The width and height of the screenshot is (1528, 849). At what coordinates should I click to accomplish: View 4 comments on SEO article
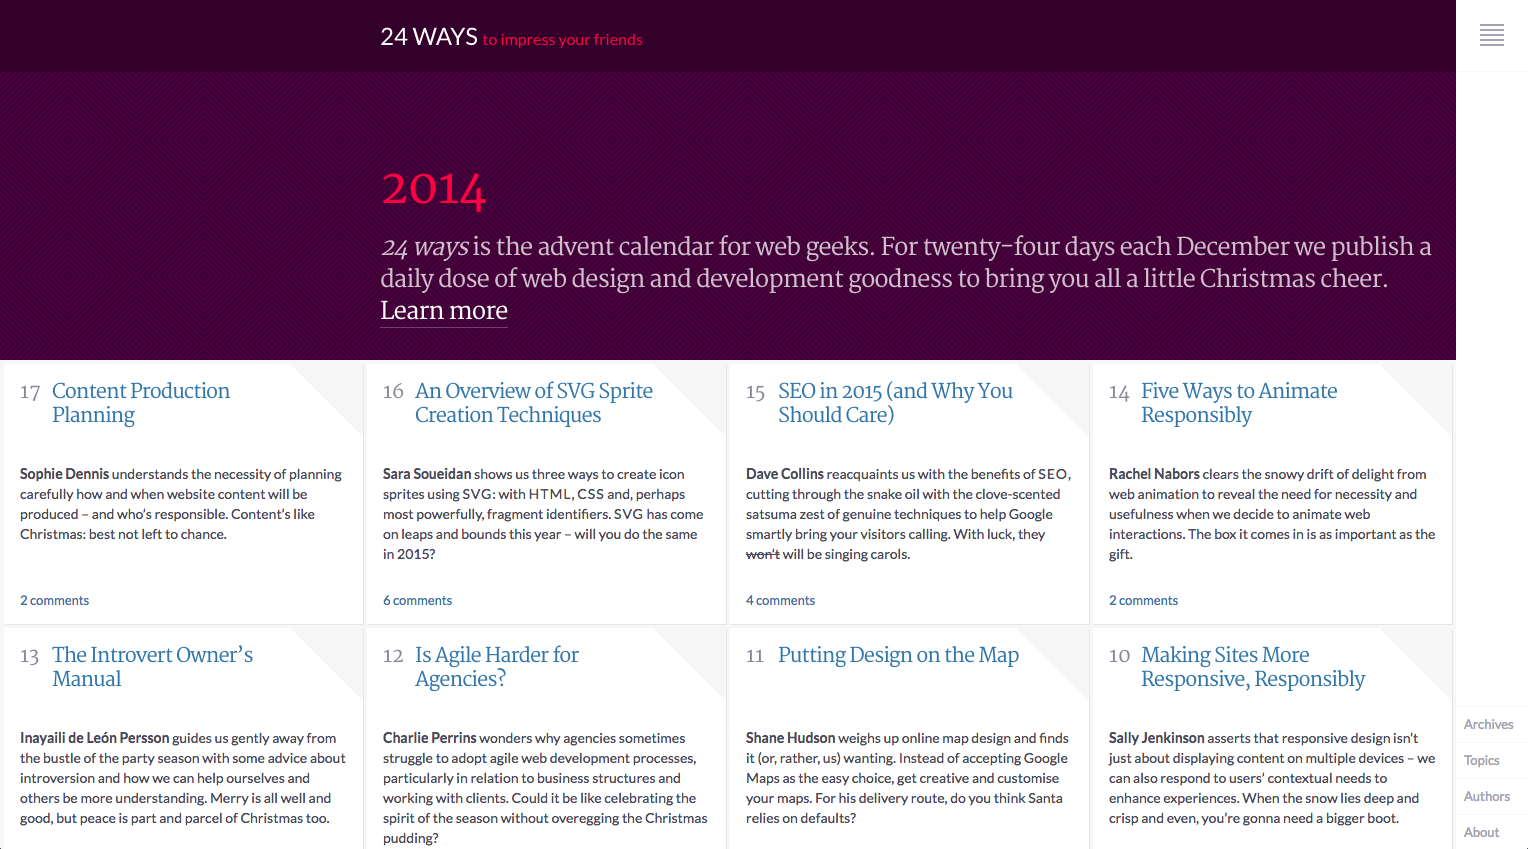(x=780, y=601)
